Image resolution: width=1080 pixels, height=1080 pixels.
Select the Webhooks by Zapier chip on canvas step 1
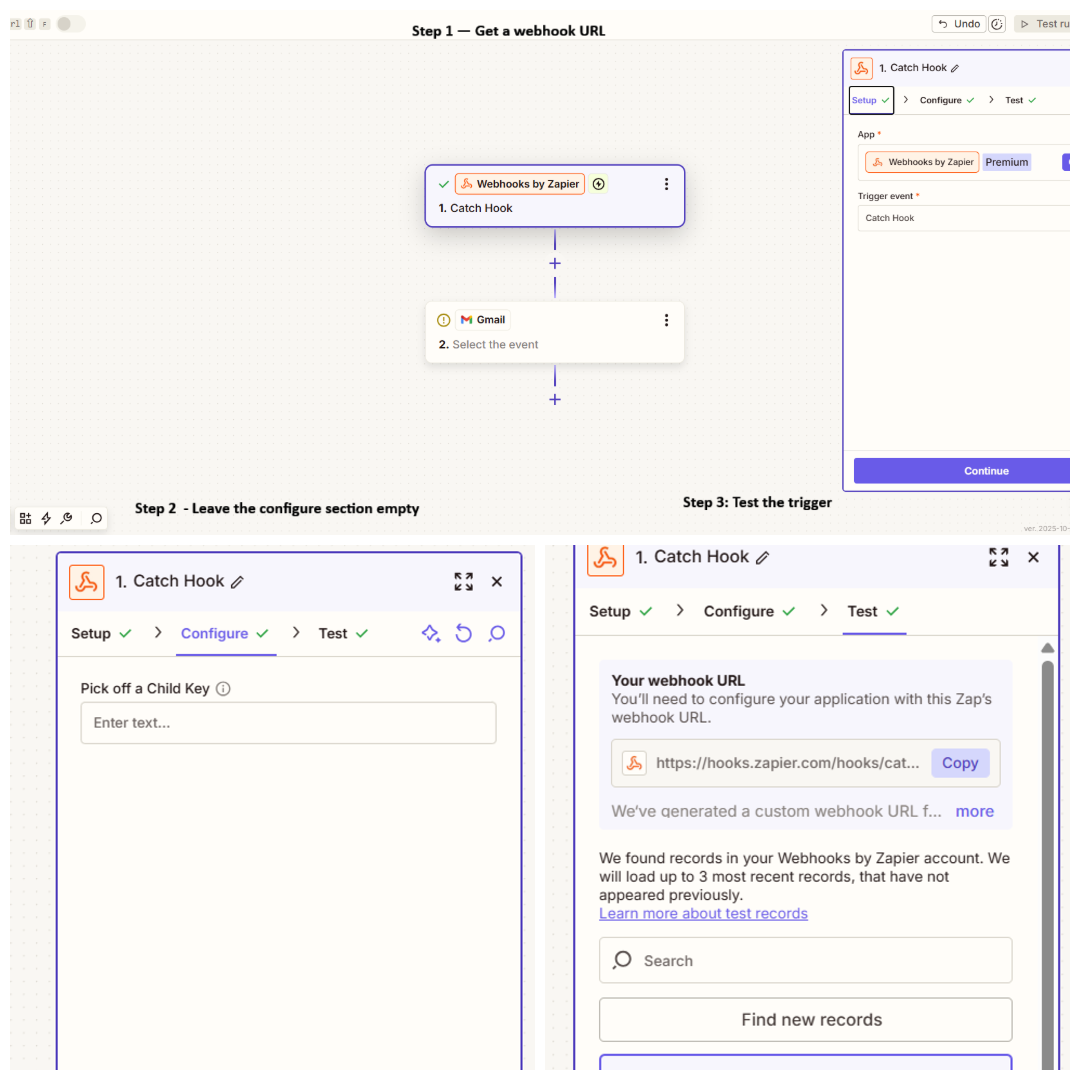520,184
